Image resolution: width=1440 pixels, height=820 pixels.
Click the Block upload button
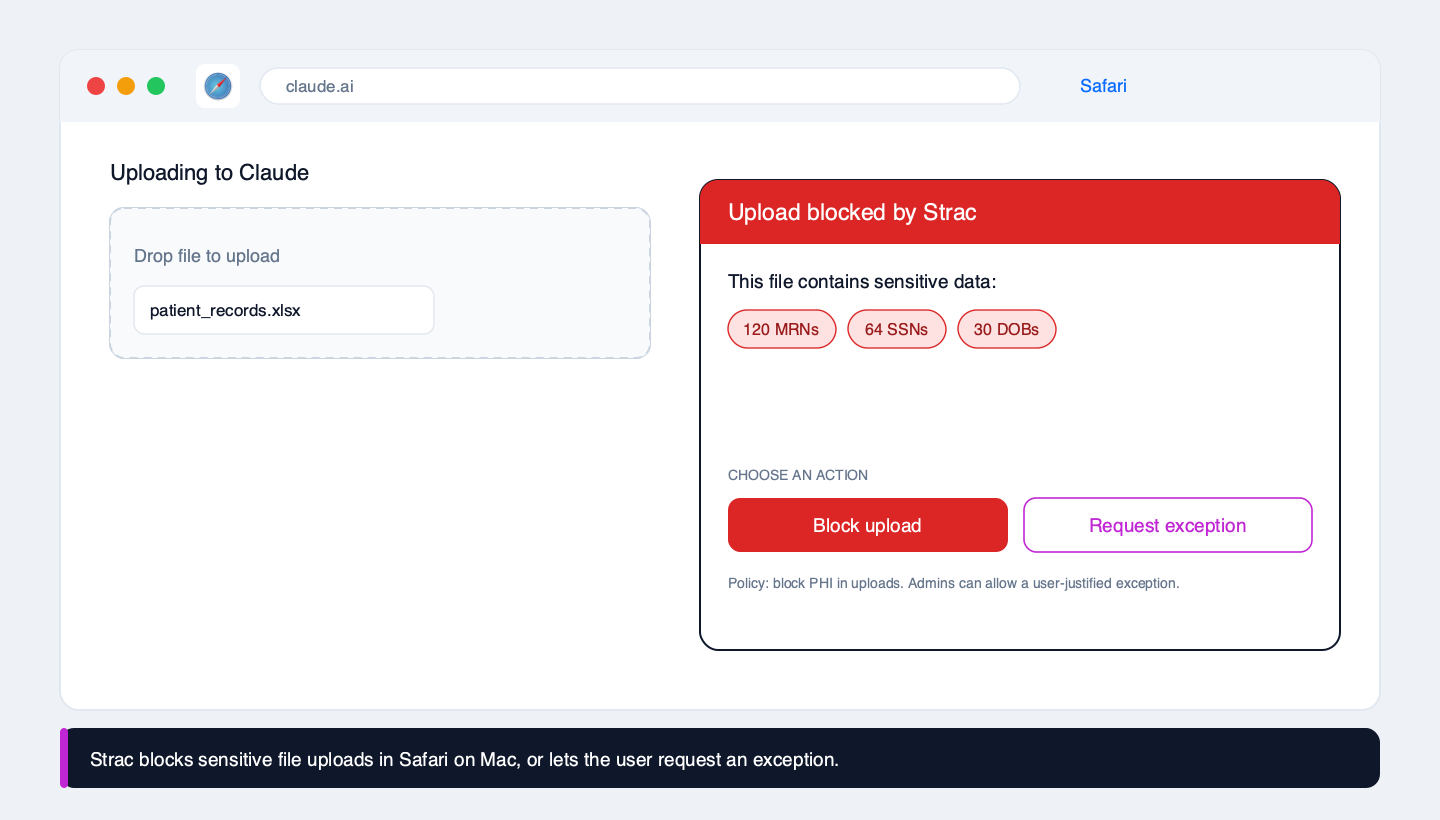pos(867,525)
